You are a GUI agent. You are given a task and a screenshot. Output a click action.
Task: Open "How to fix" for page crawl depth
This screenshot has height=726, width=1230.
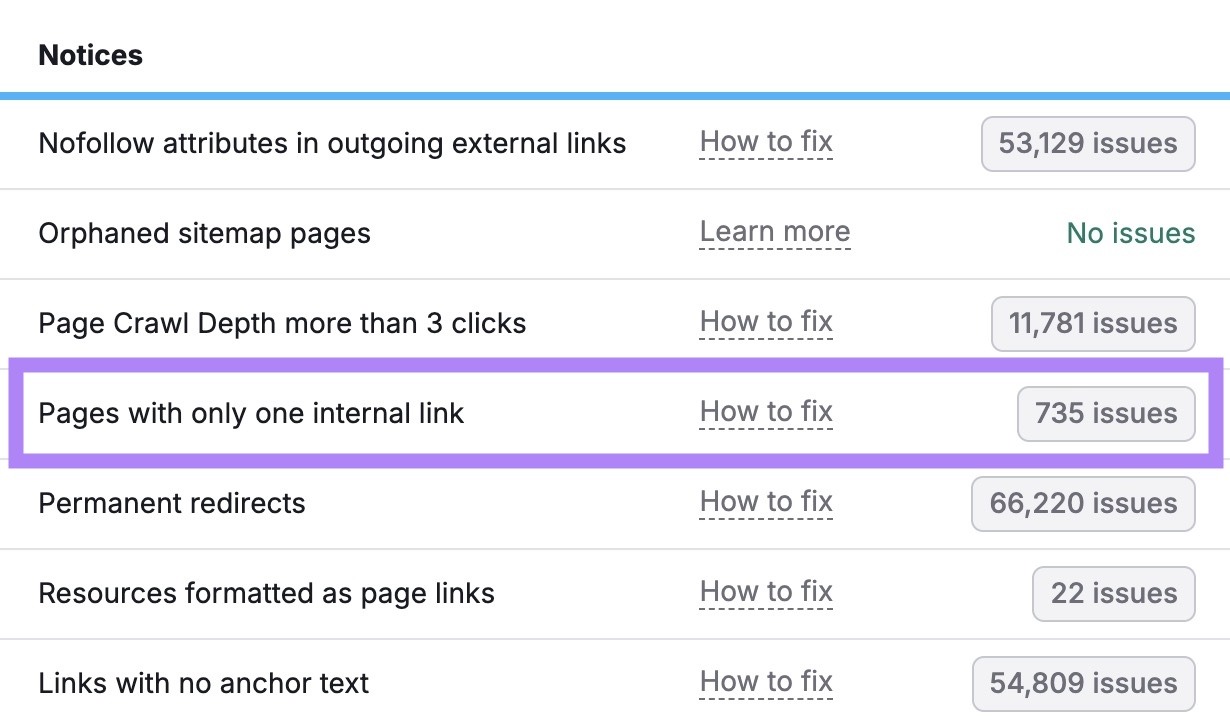tap(766, 322)
